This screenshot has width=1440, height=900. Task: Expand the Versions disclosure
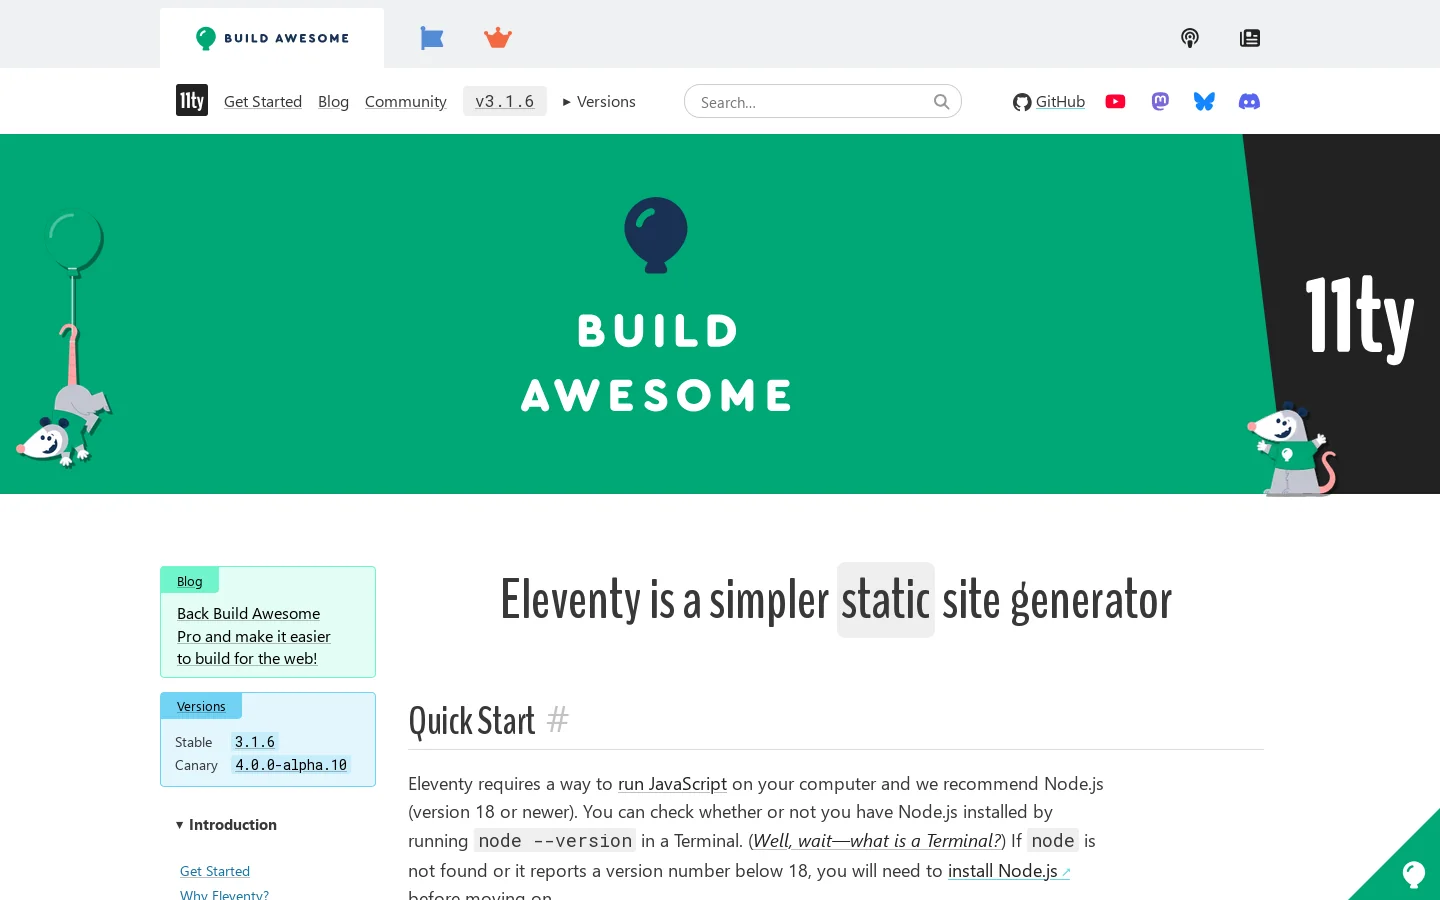[599, 102]
